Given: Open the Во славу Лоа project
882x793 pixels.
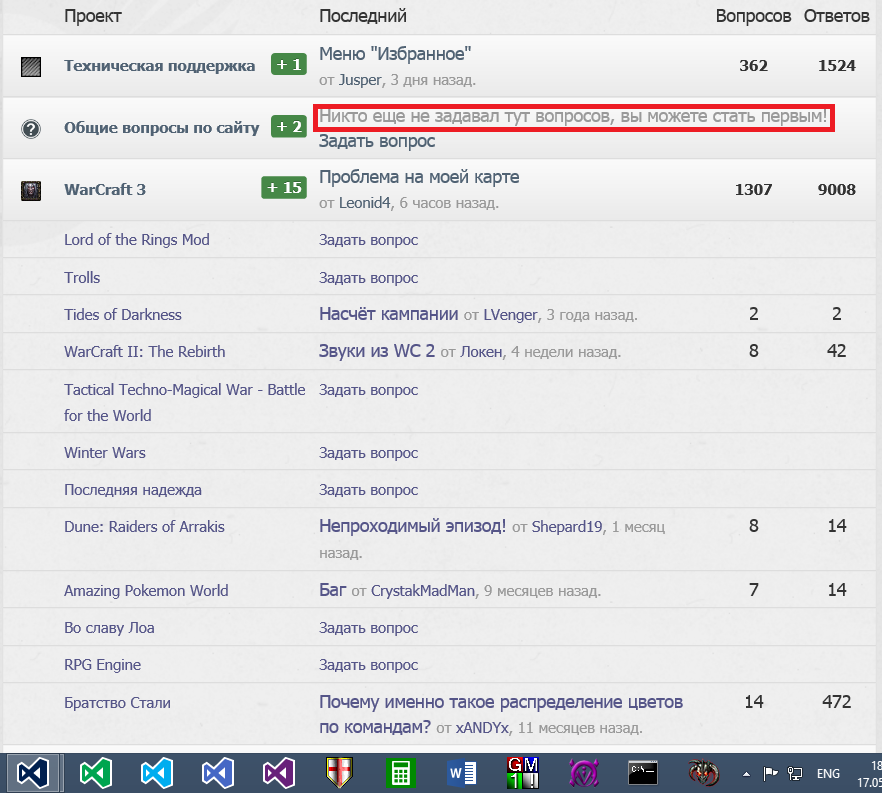Looking at the screenshot, I should (109, 628).
